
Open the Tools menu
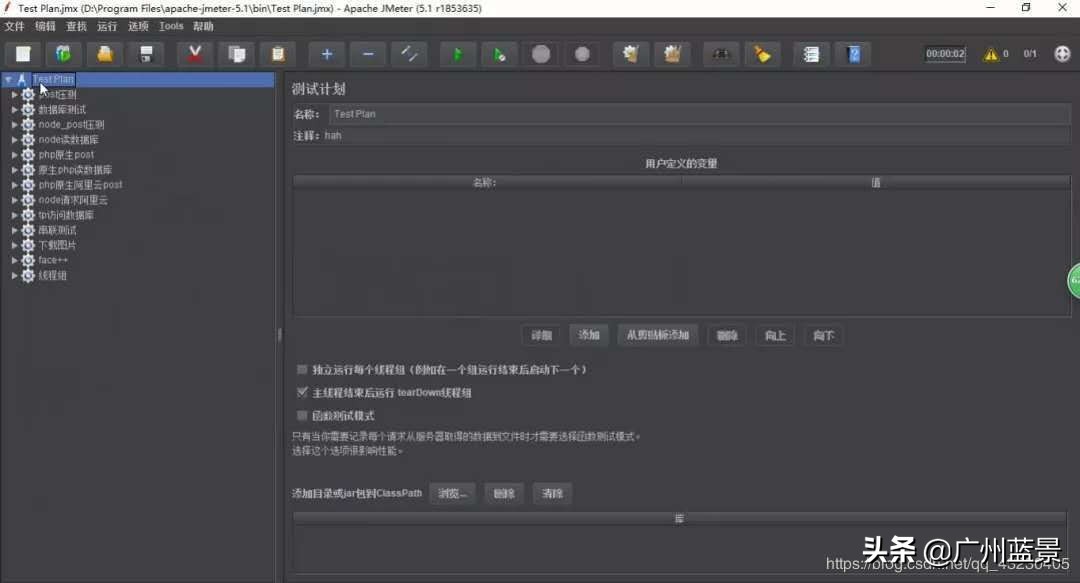tap(170, 26)
